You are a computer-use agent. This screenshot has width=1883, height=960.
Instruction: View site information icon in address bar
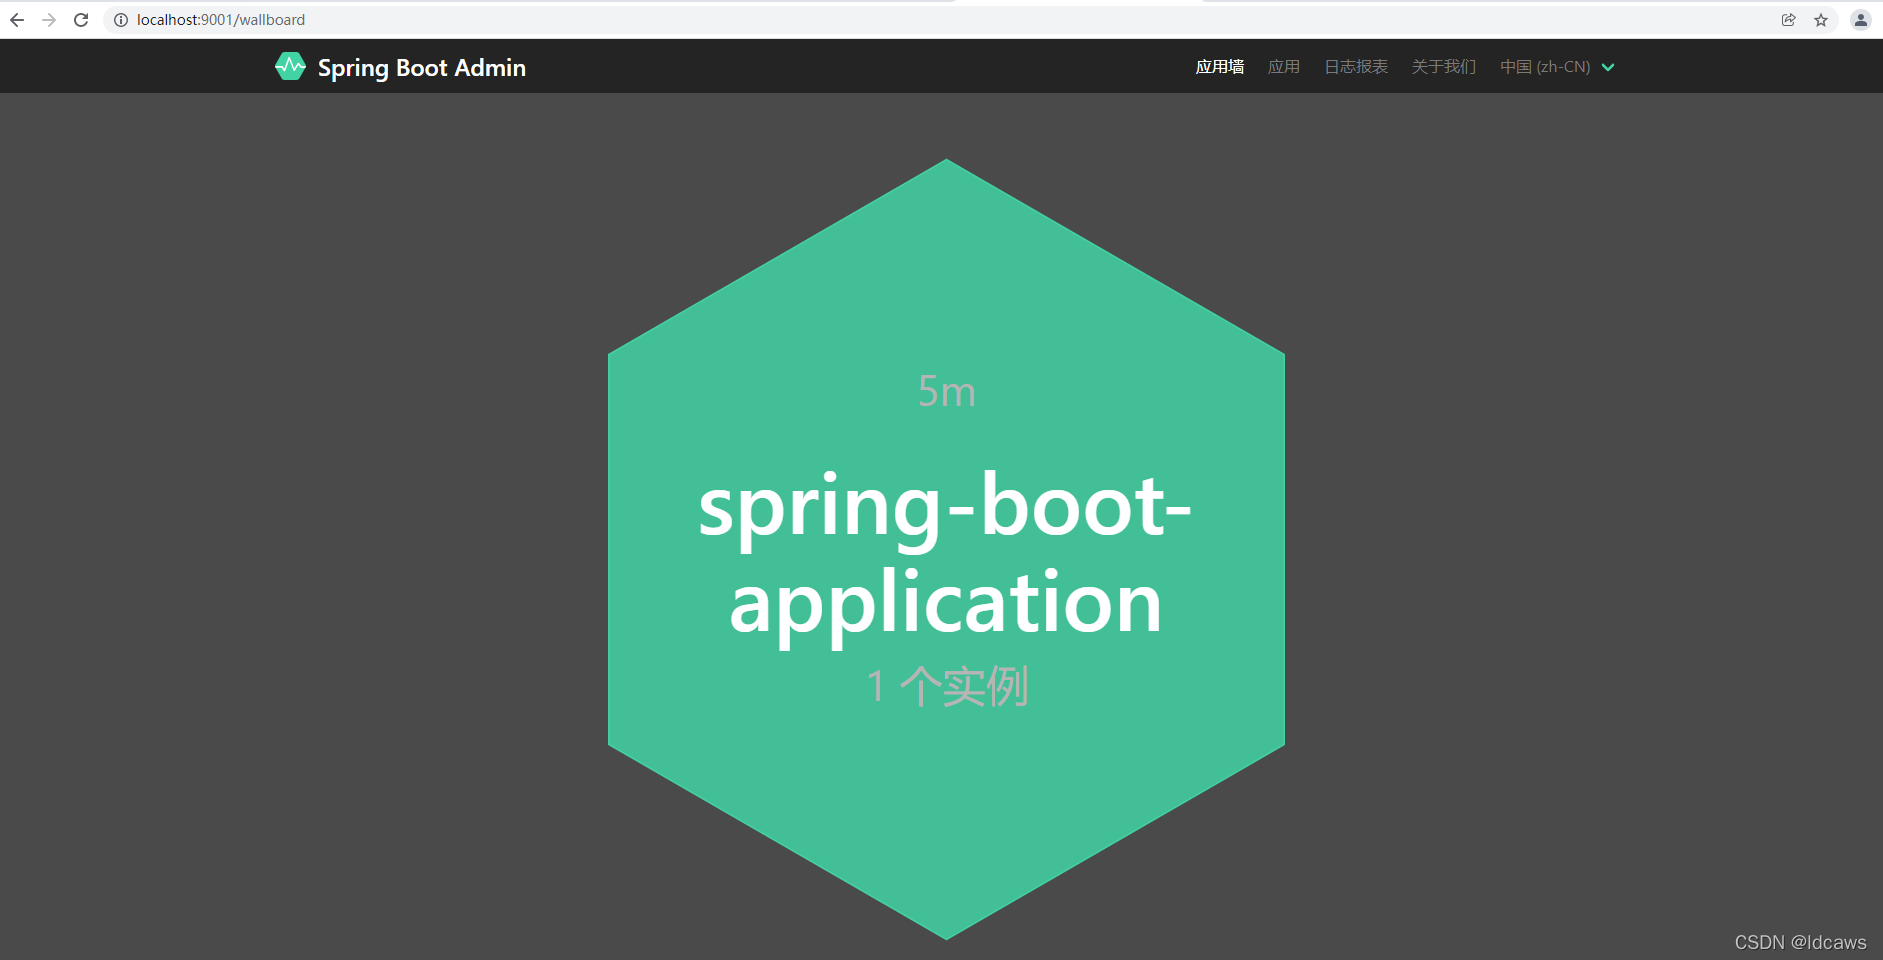coord(121,20)
